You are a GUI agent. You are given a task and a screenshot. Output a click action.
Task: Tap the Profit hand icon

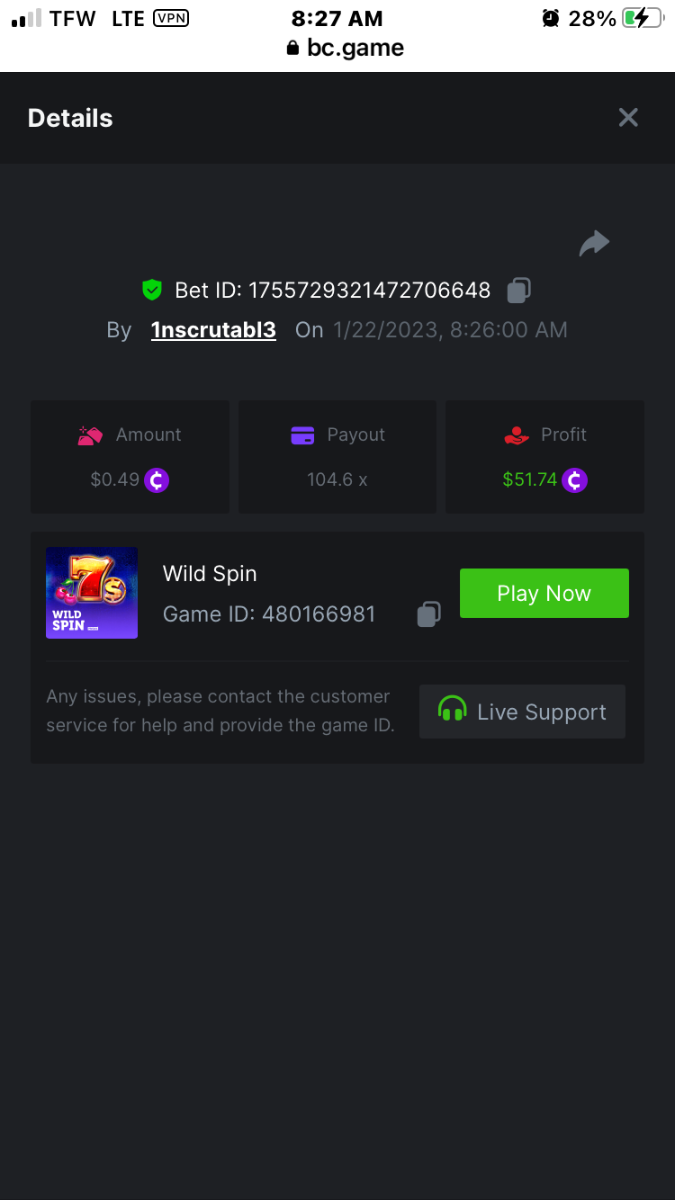pos(516,435)
